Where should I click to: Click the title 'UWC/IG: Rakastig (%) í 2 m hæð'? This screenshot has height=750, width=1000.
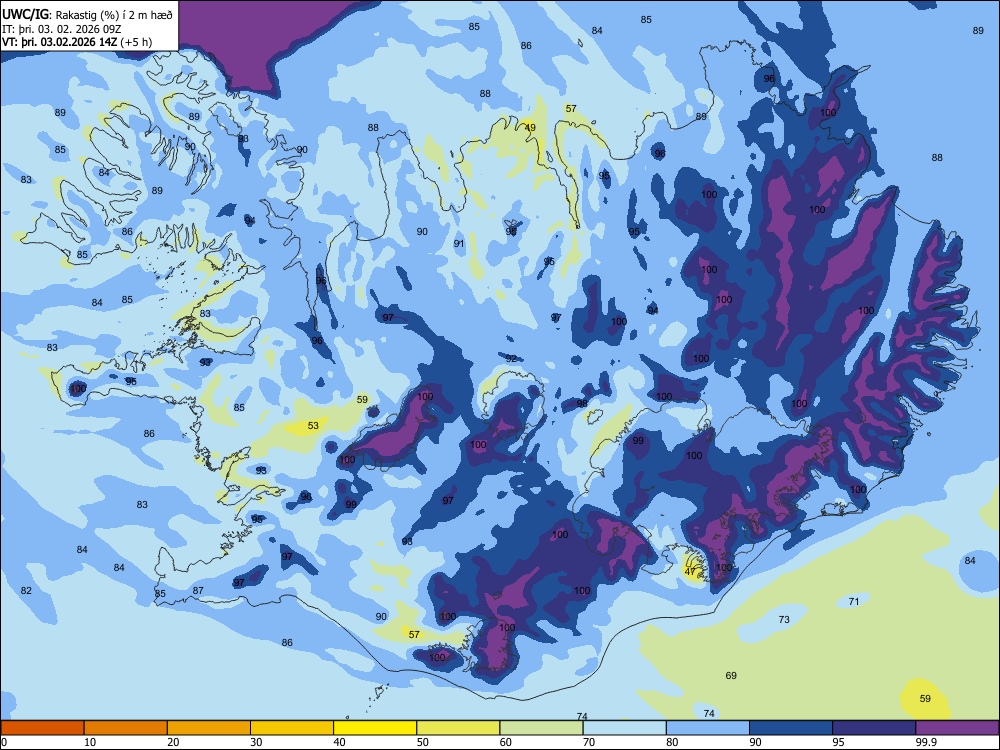(x=87, y=15)
